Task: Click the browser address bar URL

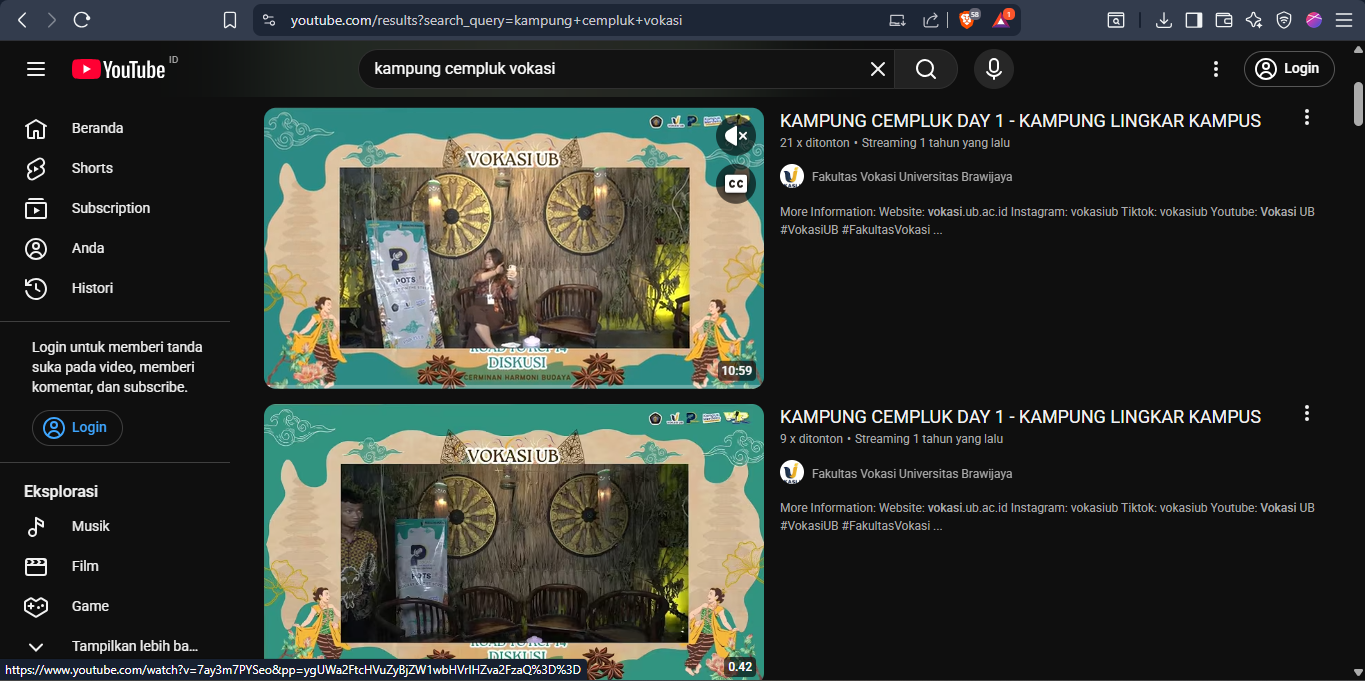Action: (487, 20)
